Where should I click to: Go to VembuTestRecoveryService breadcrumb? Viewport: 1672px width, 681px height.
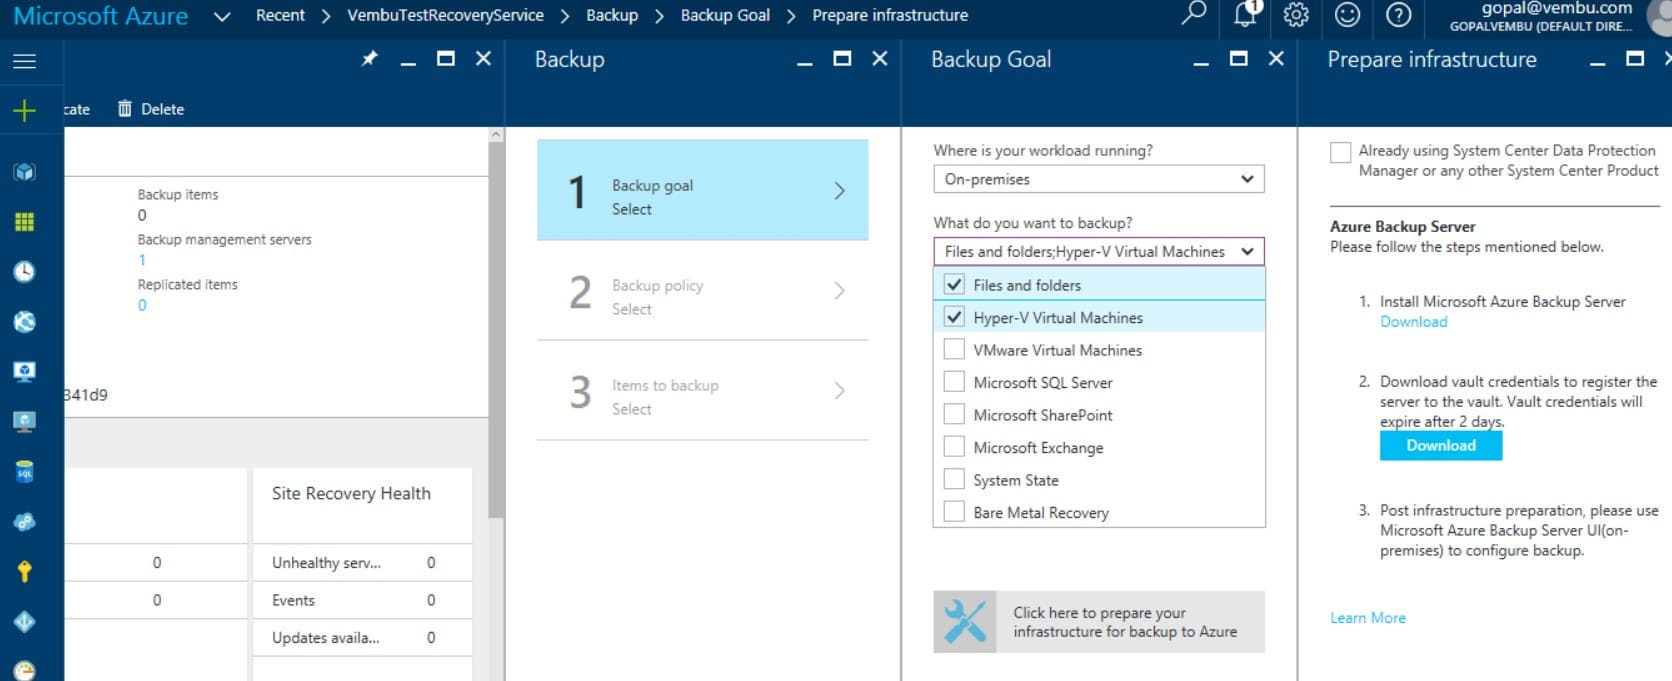point(445,15)
